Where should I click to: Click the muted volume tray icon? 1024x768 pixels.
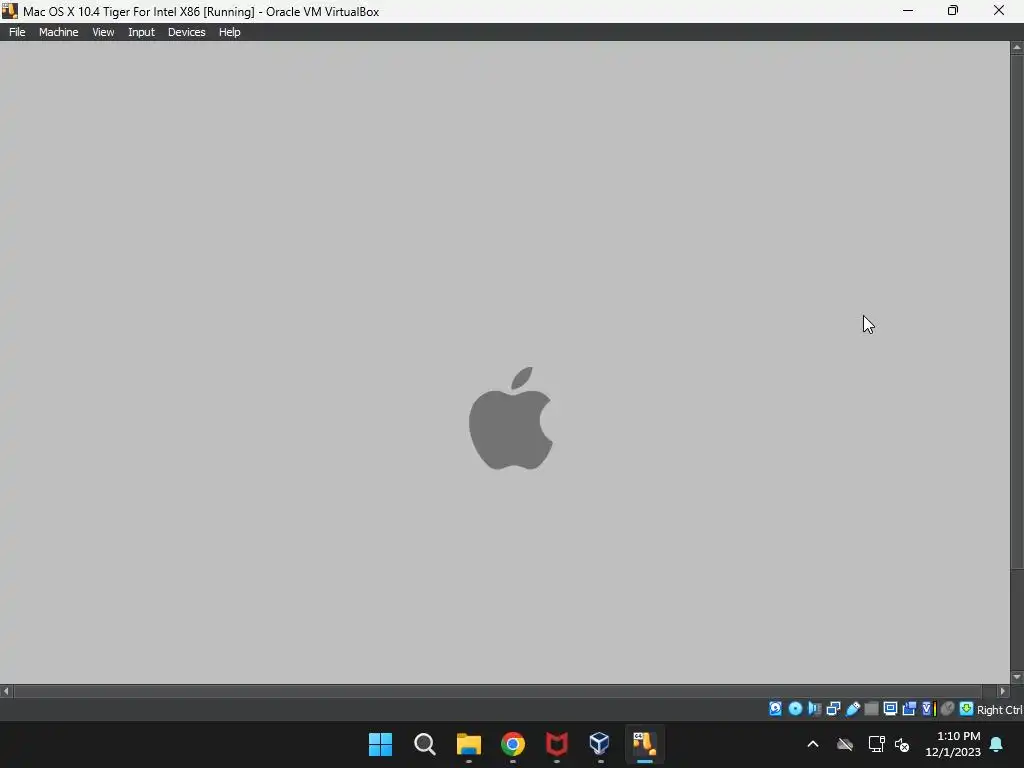902,744
